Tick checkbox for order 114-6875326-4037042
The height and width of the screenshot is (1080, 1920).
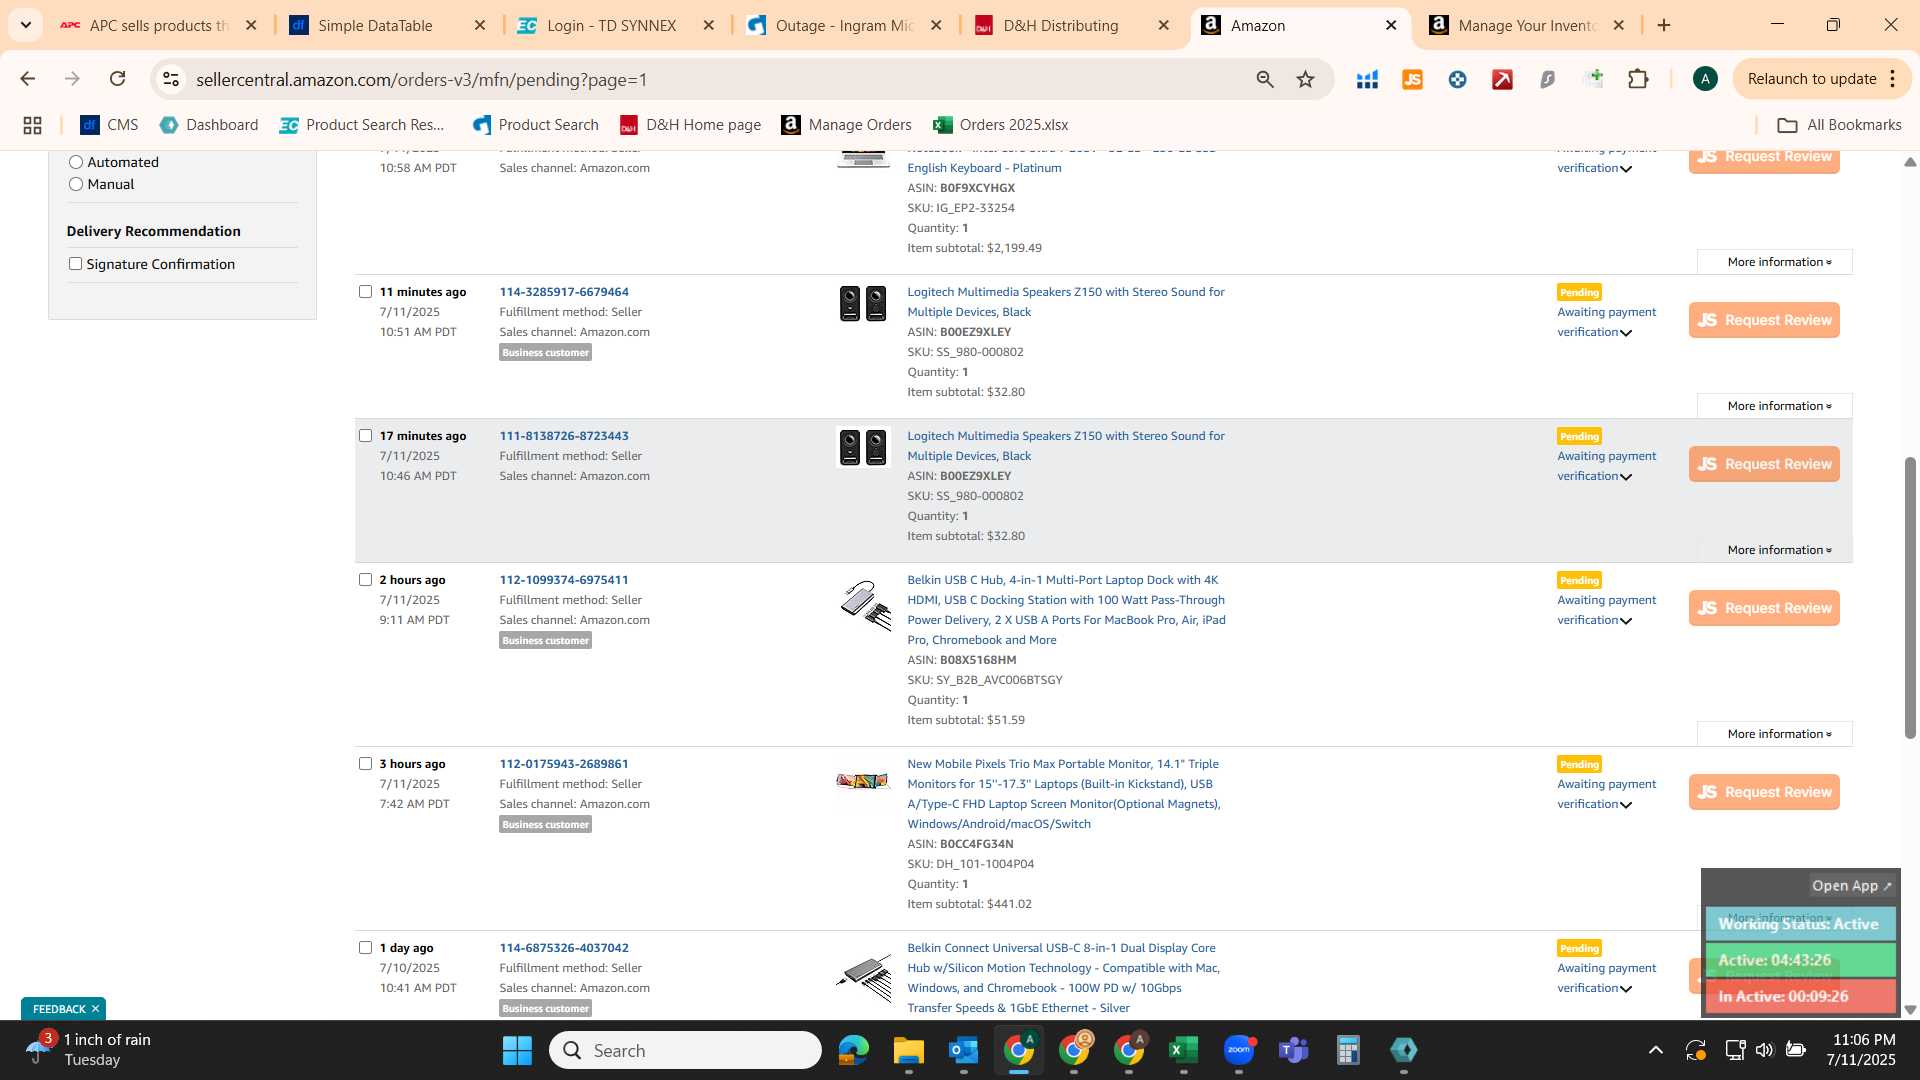365,948
